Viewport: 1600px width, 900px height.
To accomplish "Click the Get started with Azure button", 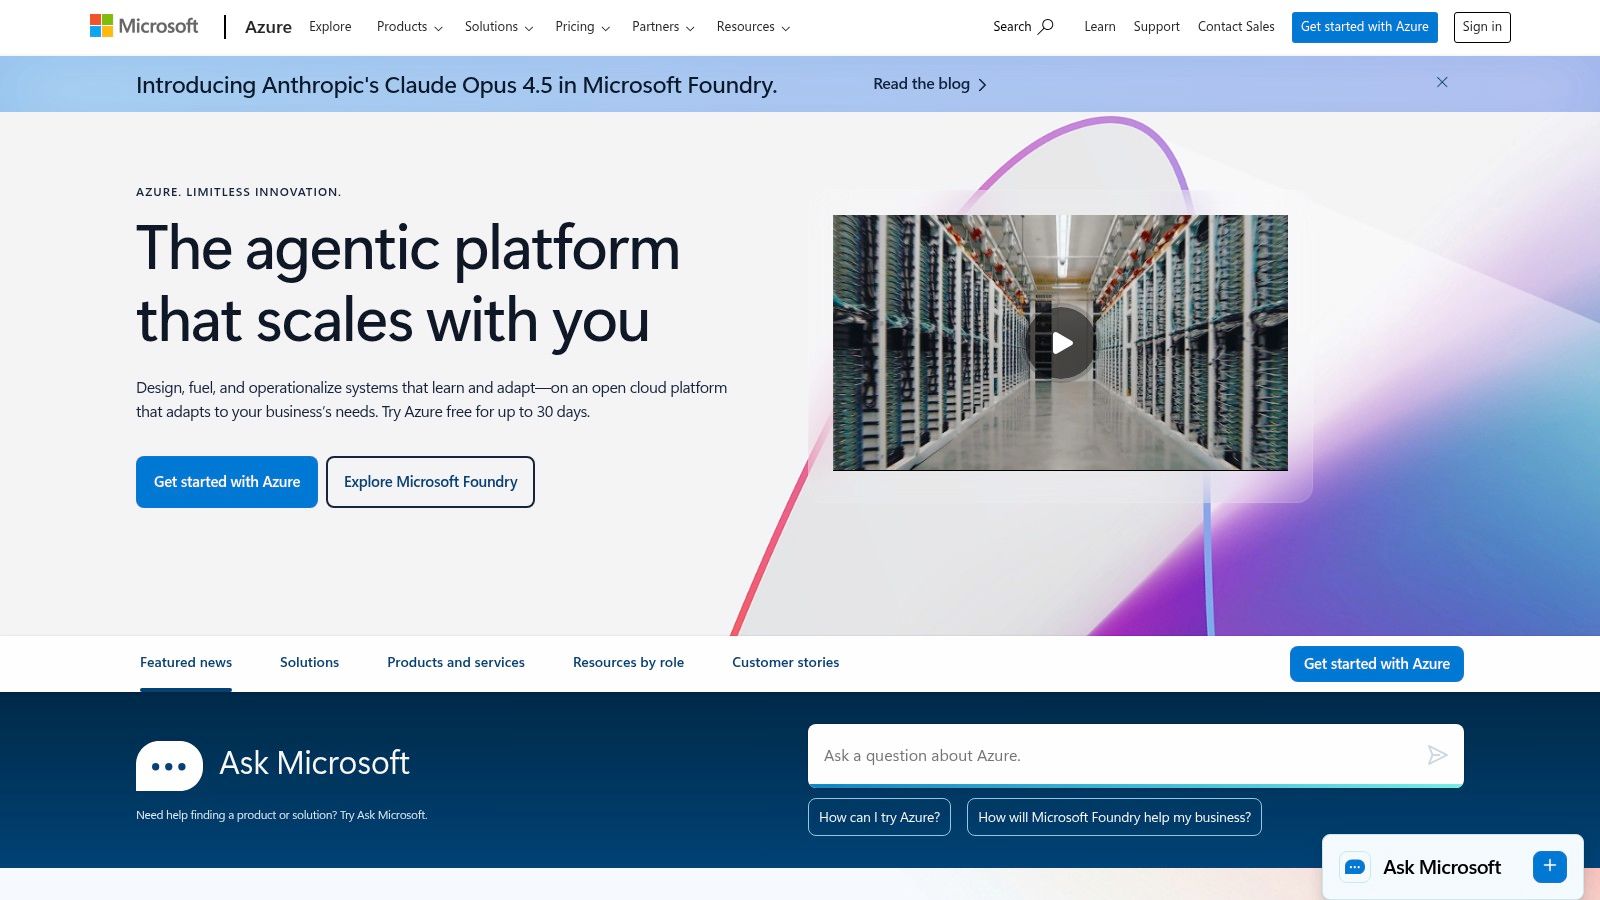I will point(226,481).
